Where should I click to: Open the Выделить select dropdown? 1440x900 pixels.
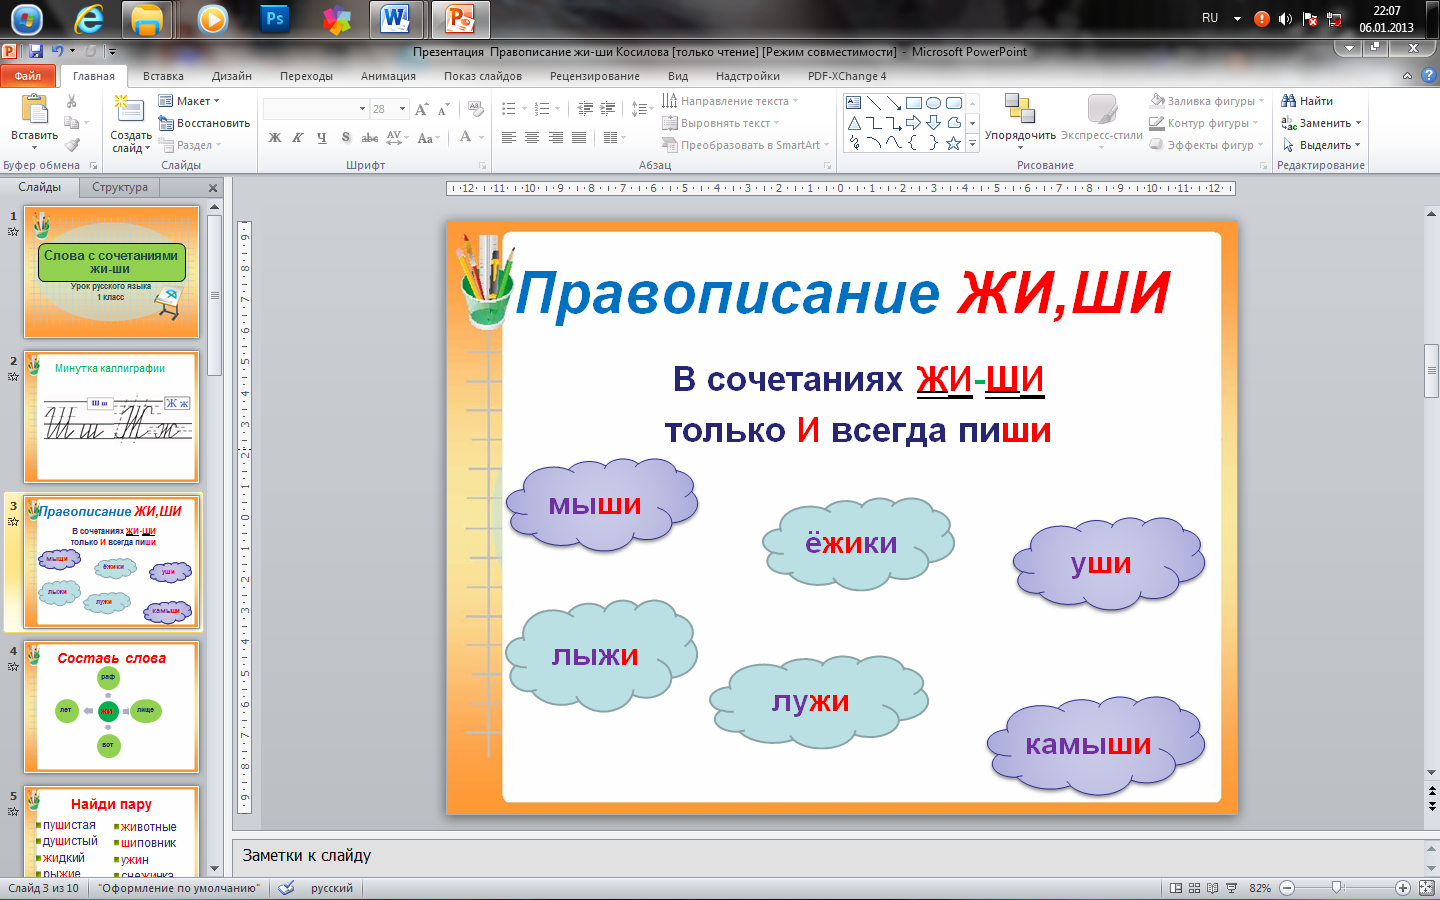point(1321,145)
